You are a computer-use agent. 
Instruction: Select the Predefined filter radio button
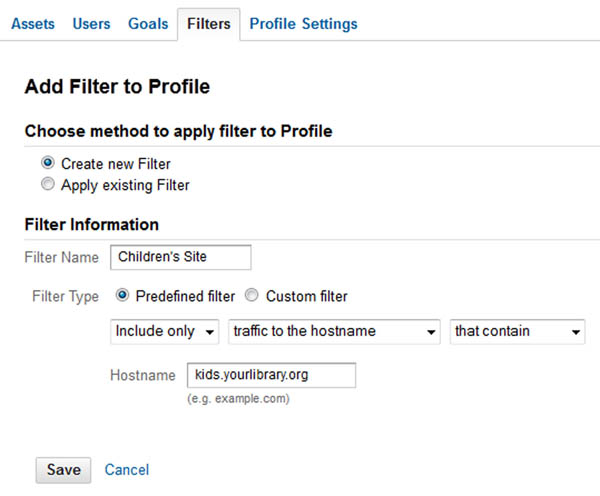[122, 295]
